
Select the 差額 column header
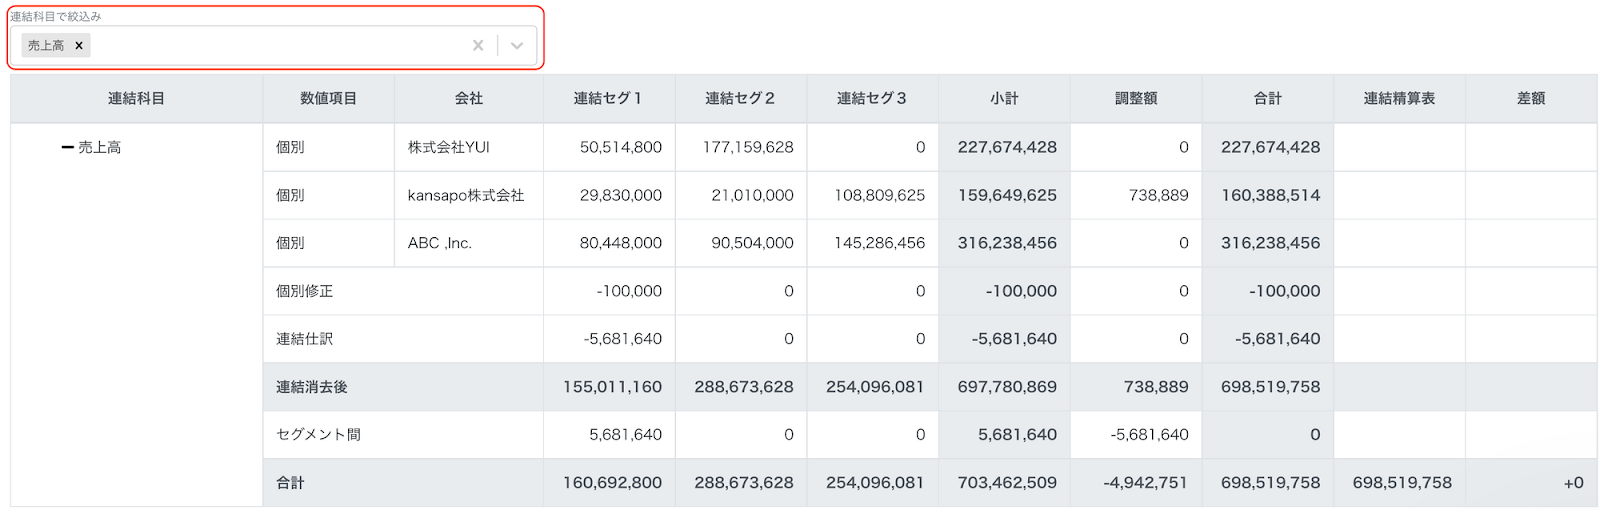click(1531, 99)
